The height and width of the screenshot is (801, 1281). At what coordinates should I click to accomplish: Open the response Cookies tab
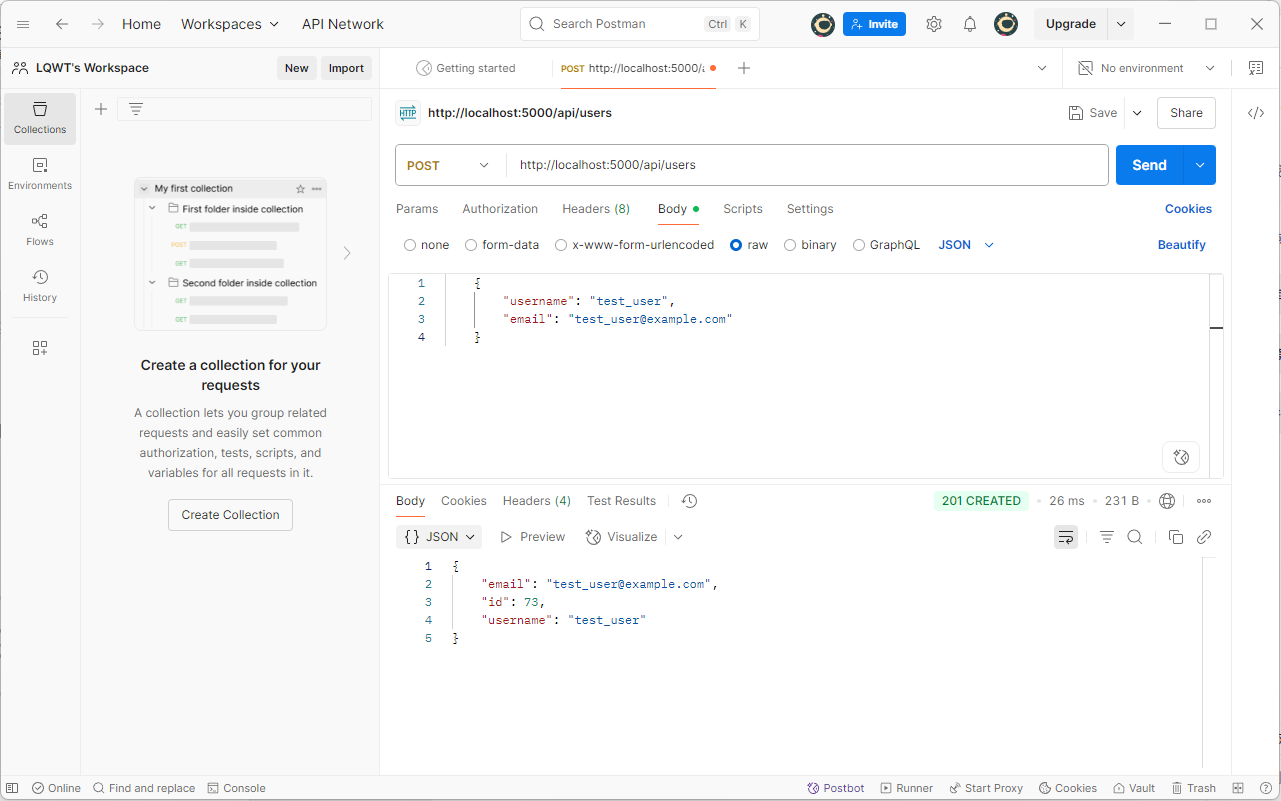pyautogui.click(x=464, y=501)
